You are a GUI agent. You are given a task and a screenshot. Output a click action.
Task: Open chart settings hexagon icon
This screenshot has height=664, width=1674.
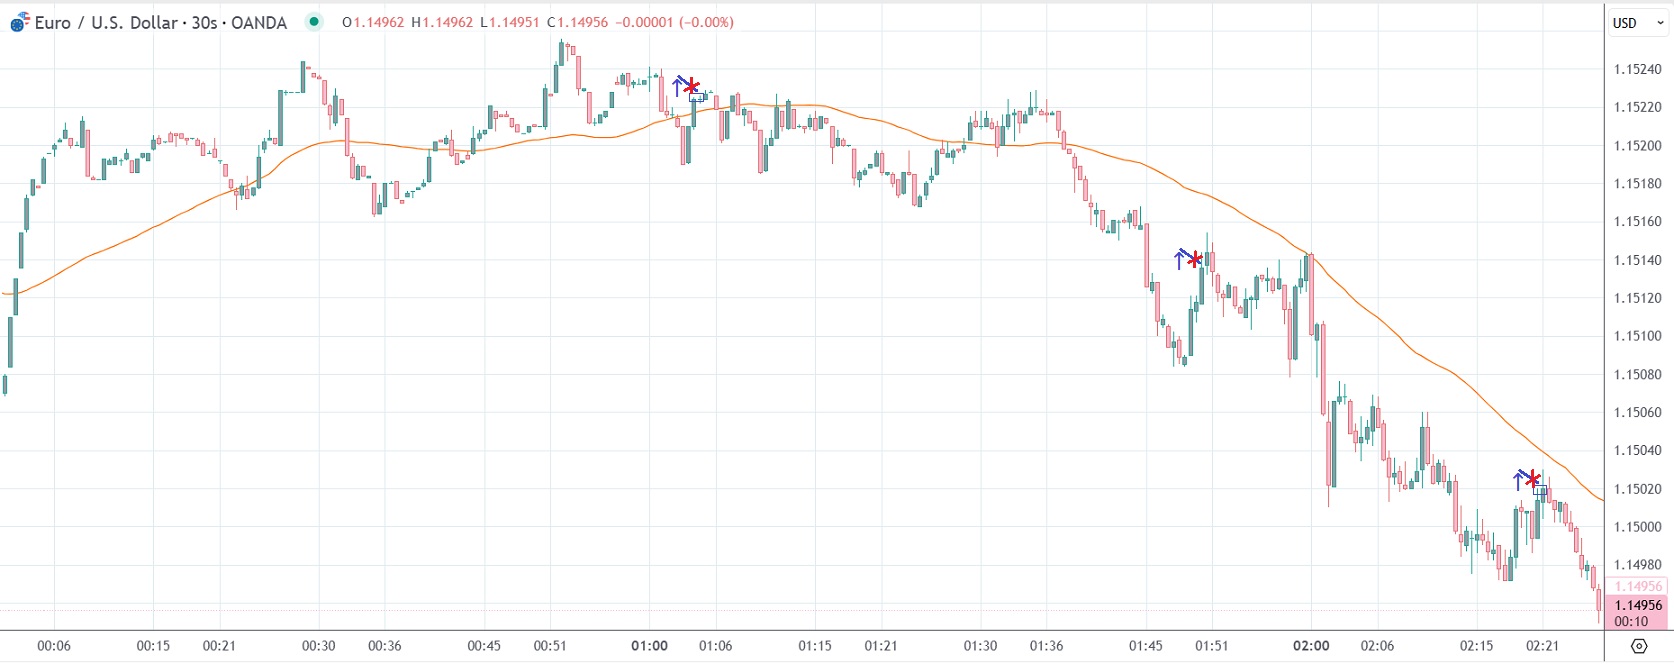pos(1638,646)
